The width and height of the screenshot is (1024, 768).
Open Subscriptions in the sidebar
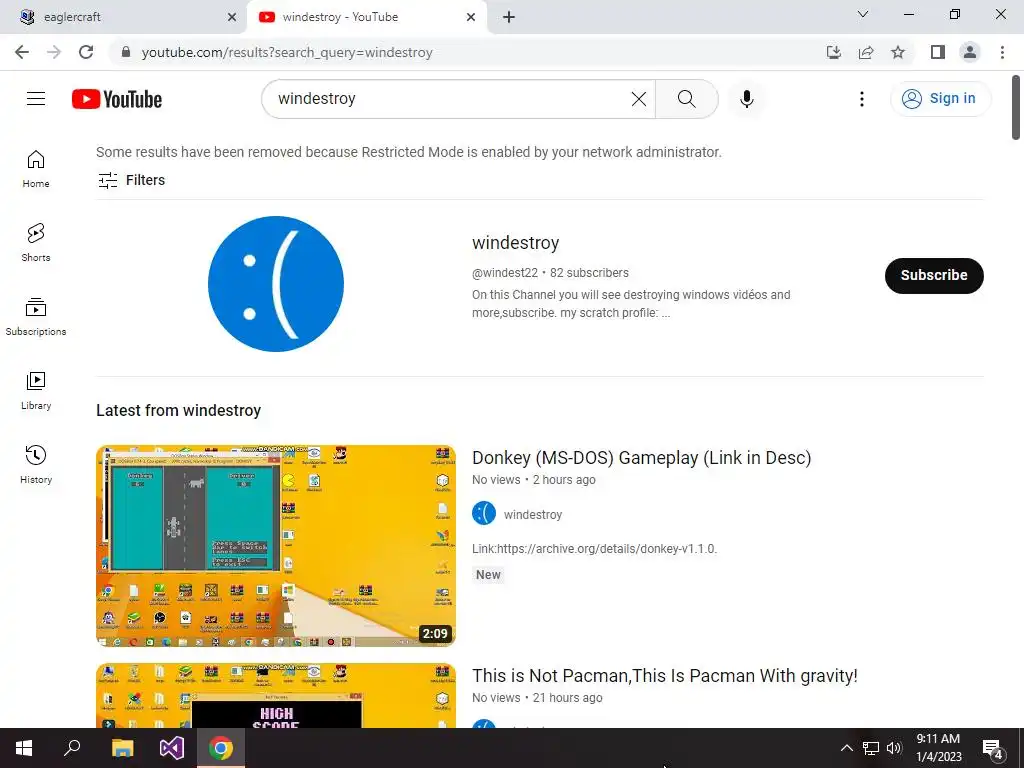pyautogui.click(x=36, y=317)
